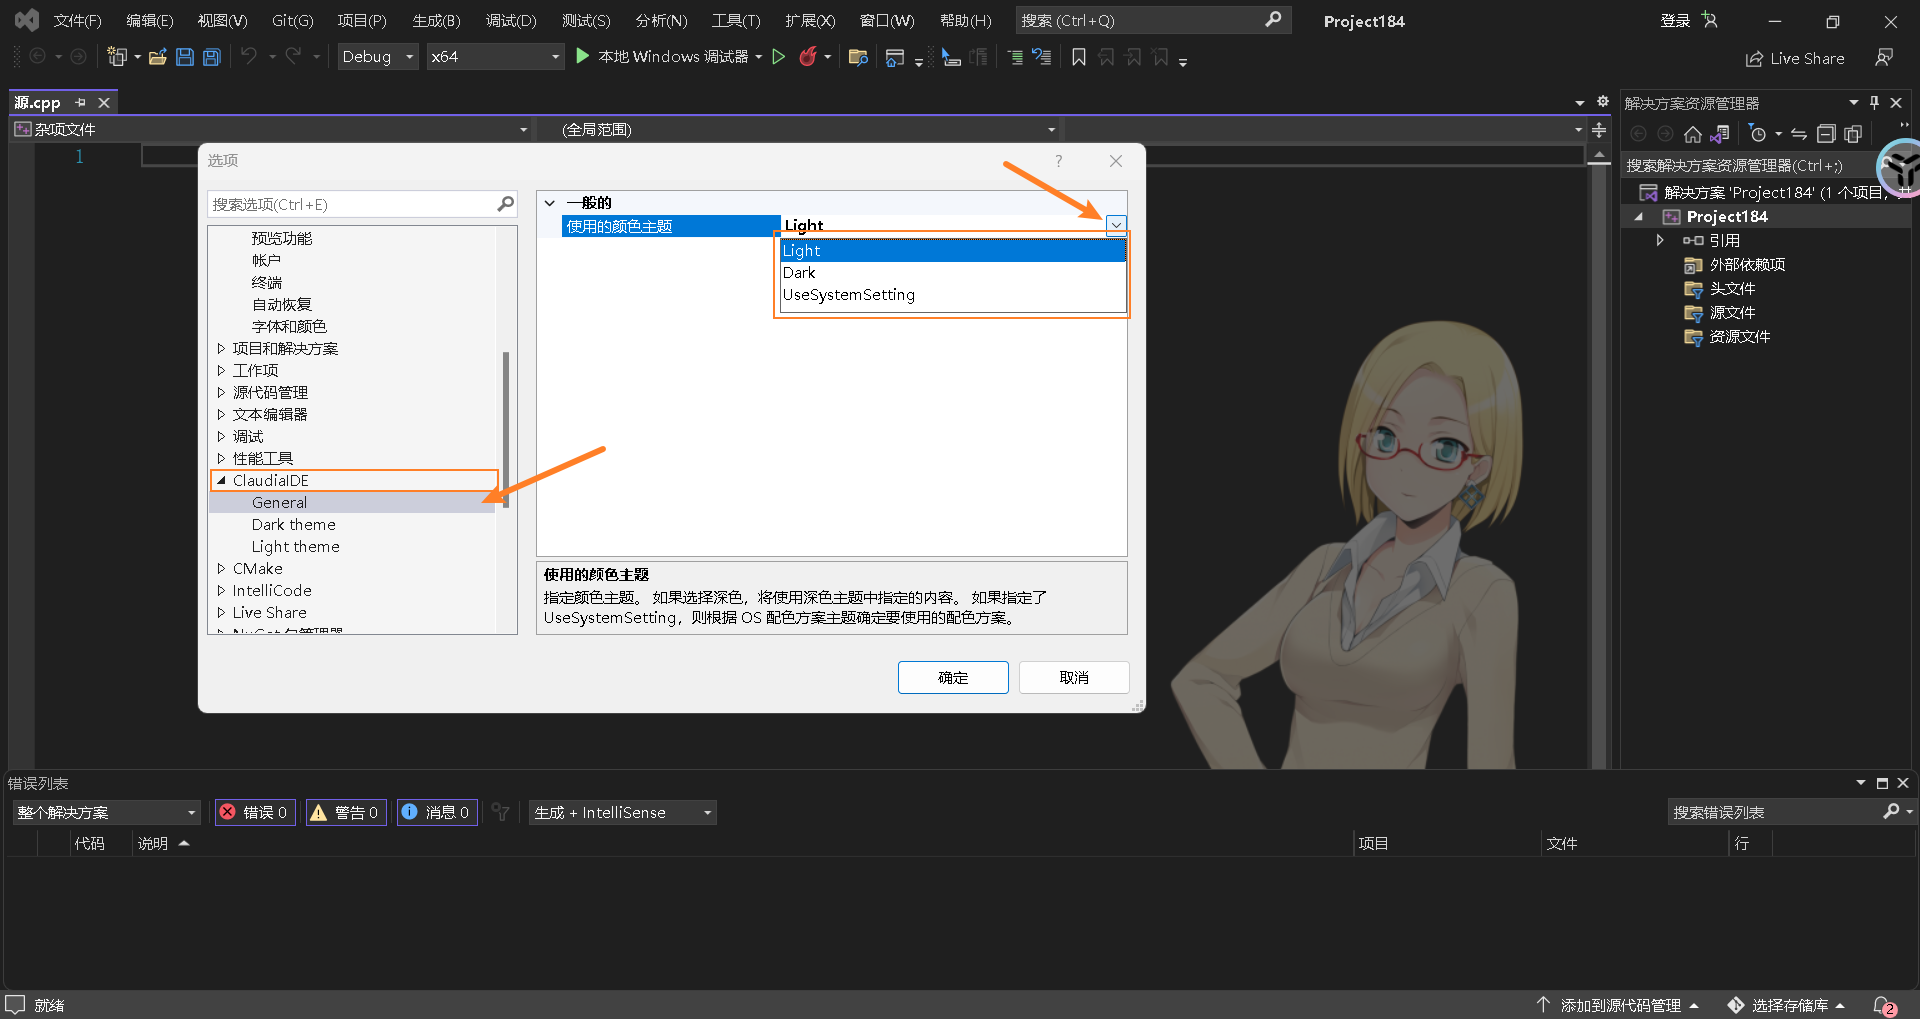This screenshot has width=1920, height=1019.
Task: Collapse the ClaudiaIDE tree node
Action: pos(221,481)
